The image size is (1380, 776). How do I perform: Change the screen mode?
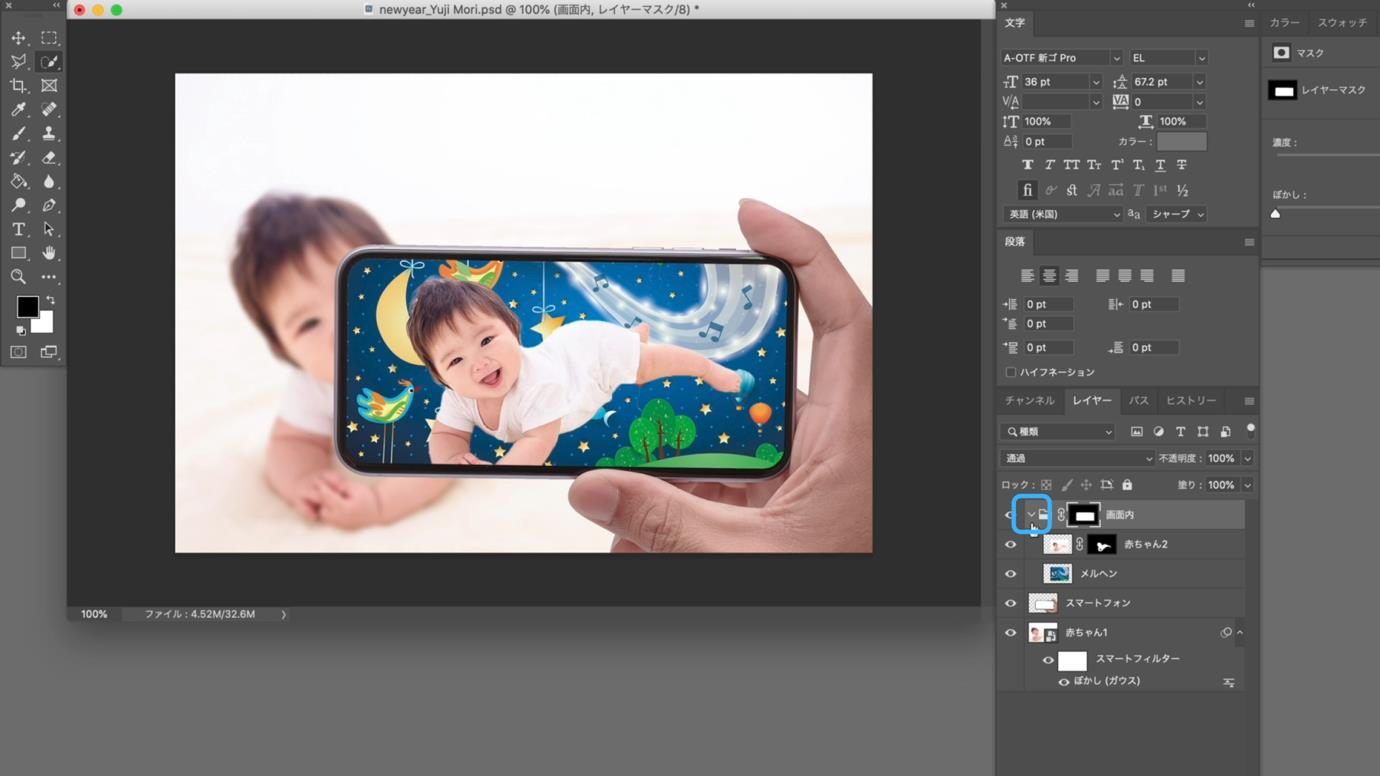pyautogui.click(x=49, y=352)
